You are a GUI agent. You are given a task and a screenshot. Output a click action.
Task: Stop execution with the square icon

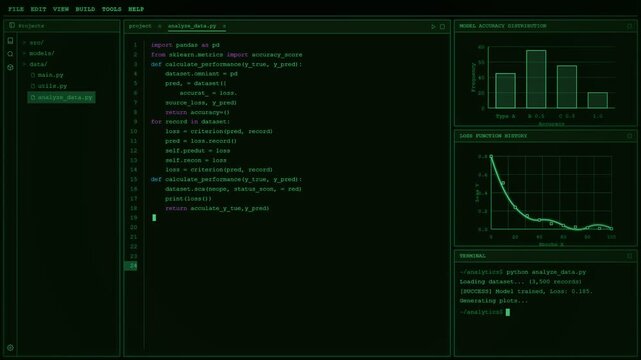click(442, 27)
